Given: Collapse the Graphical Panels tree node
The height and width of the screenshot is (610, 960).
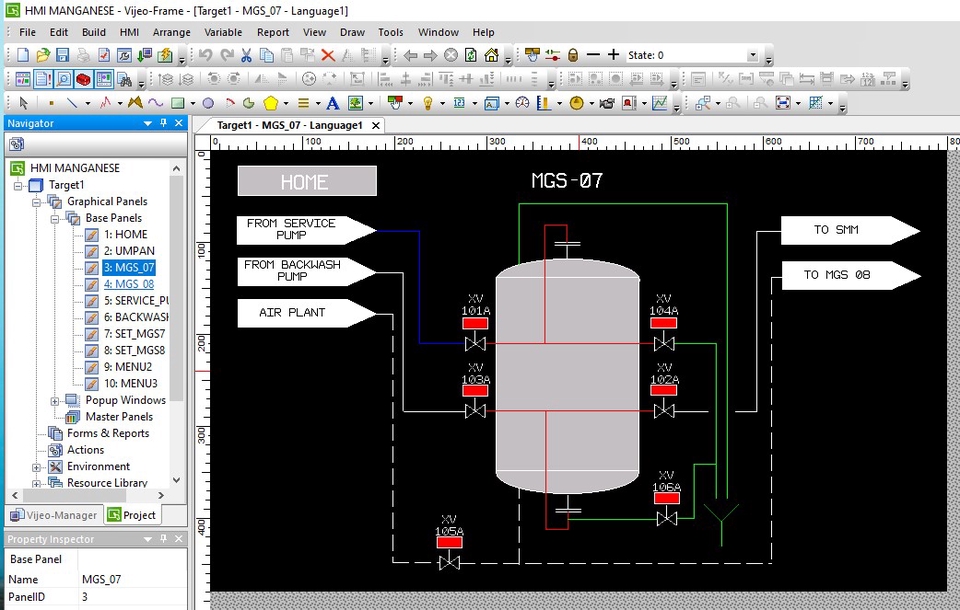Looking at the screenshot, I should tap(36, 201).
